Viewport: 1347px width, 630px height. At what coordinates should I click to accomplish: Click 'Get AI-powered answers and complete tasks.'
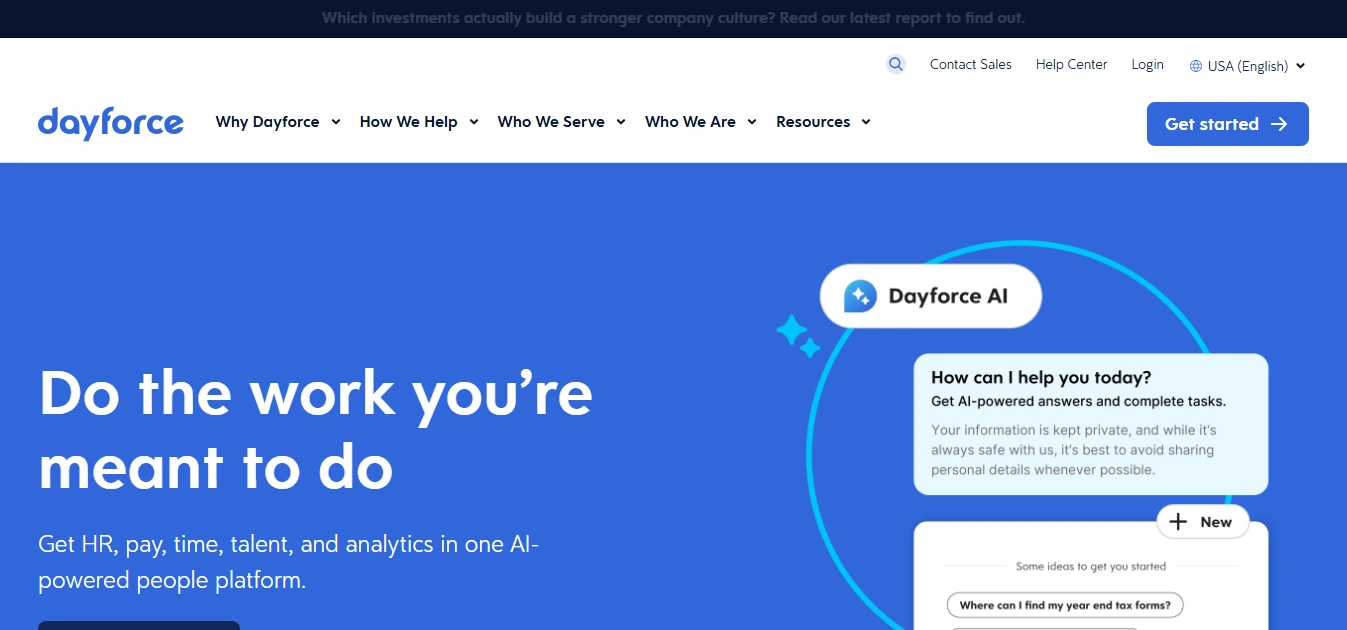1078,402
